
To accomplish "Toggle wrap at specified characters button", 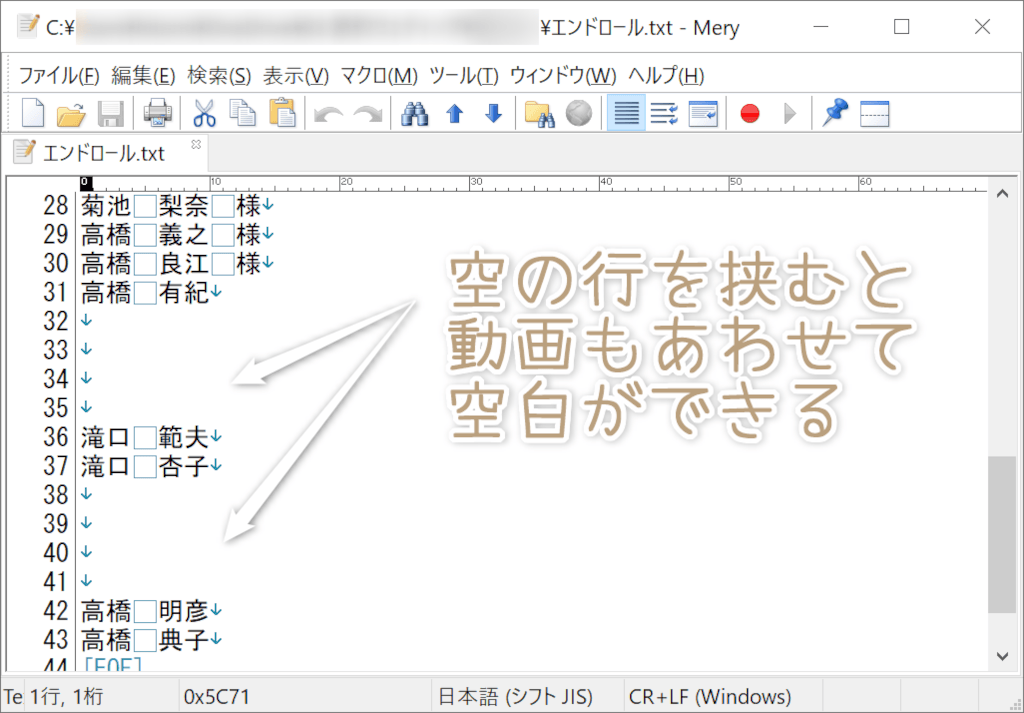I will [664, 113].
